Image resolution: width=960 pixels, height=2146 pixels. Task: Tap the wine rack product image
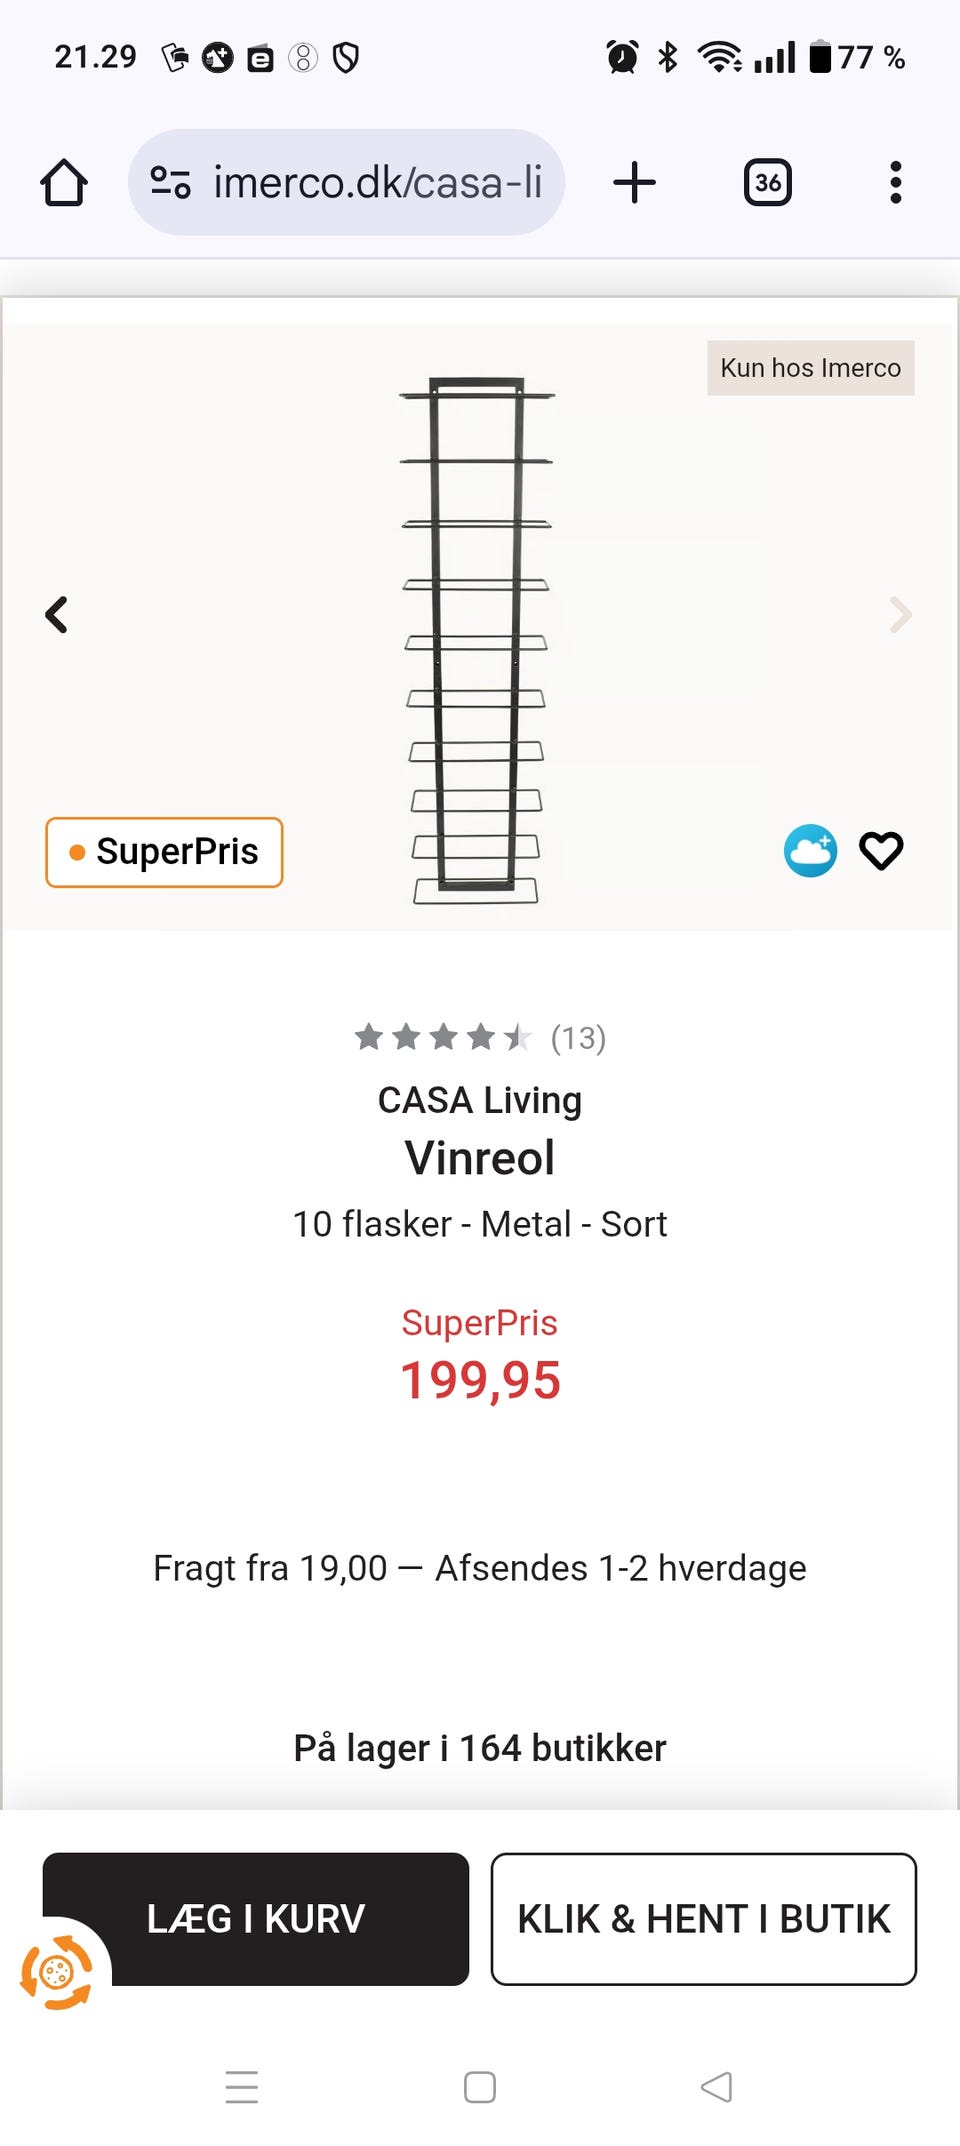click(x=477, y=640)
